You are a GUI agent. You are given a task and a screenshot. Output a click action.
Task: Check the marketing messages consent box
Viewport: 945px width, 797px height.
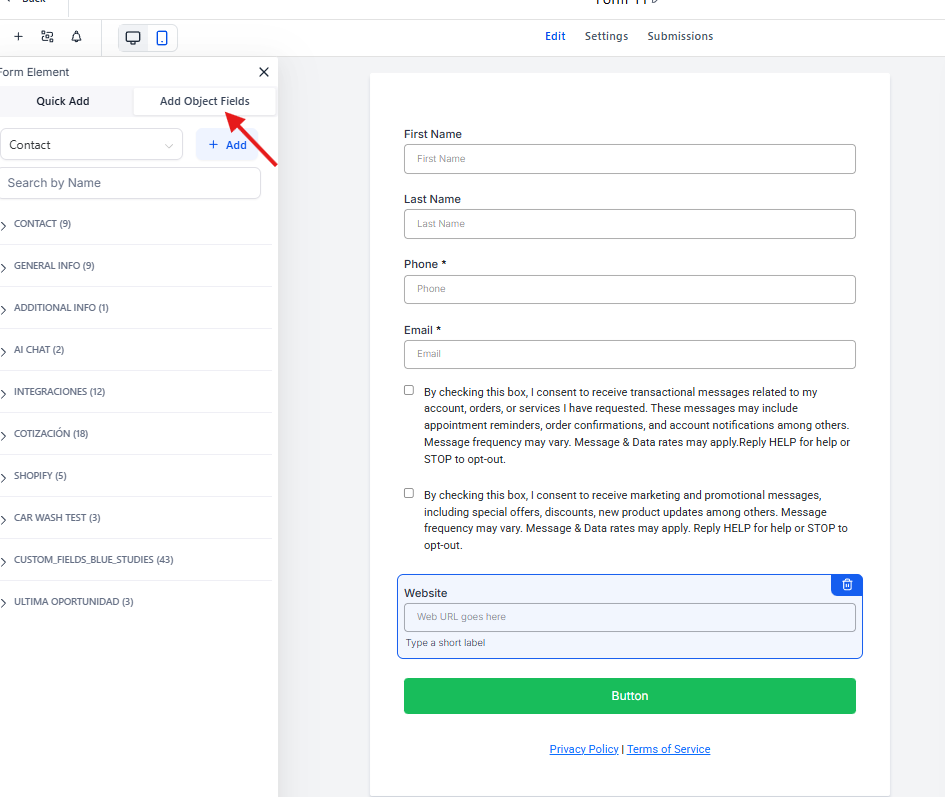click(x=409, y=493)
